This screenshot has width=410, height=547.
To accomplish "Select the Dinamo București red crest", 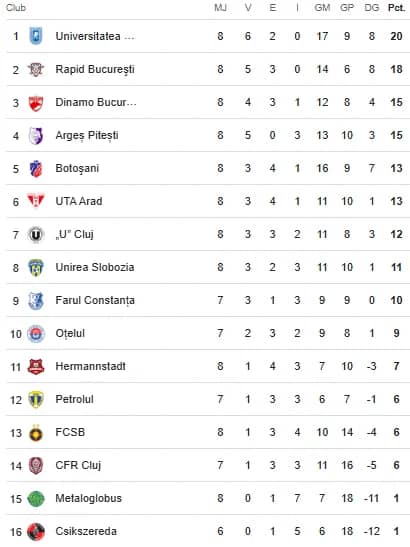I will [36, 102].
